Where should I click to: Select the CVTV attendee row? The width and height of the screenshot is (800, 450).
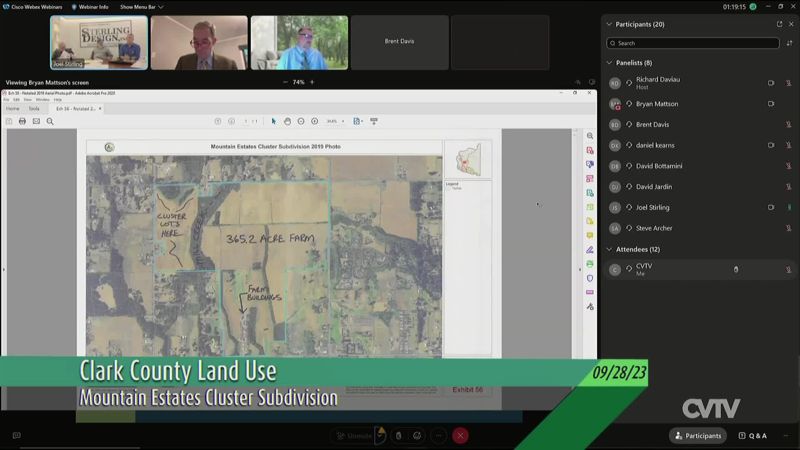point(699,269)
